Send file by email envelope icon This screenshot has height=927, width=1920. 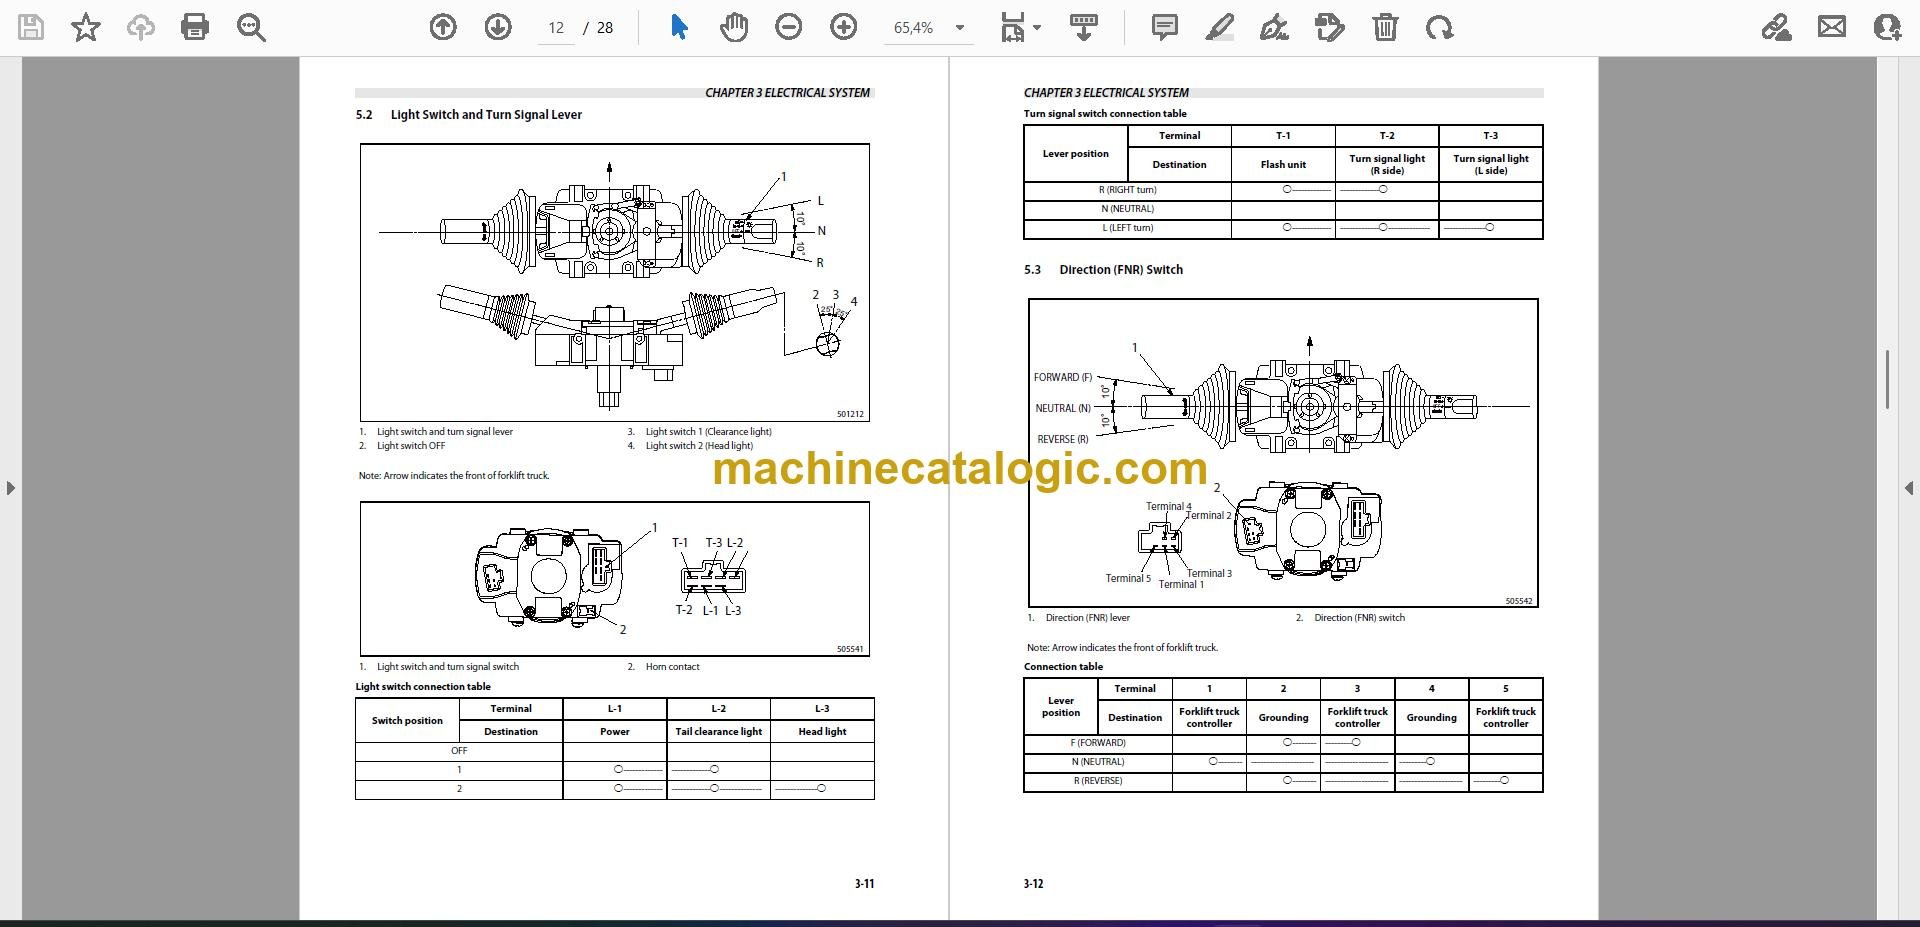pos(1832,27)
